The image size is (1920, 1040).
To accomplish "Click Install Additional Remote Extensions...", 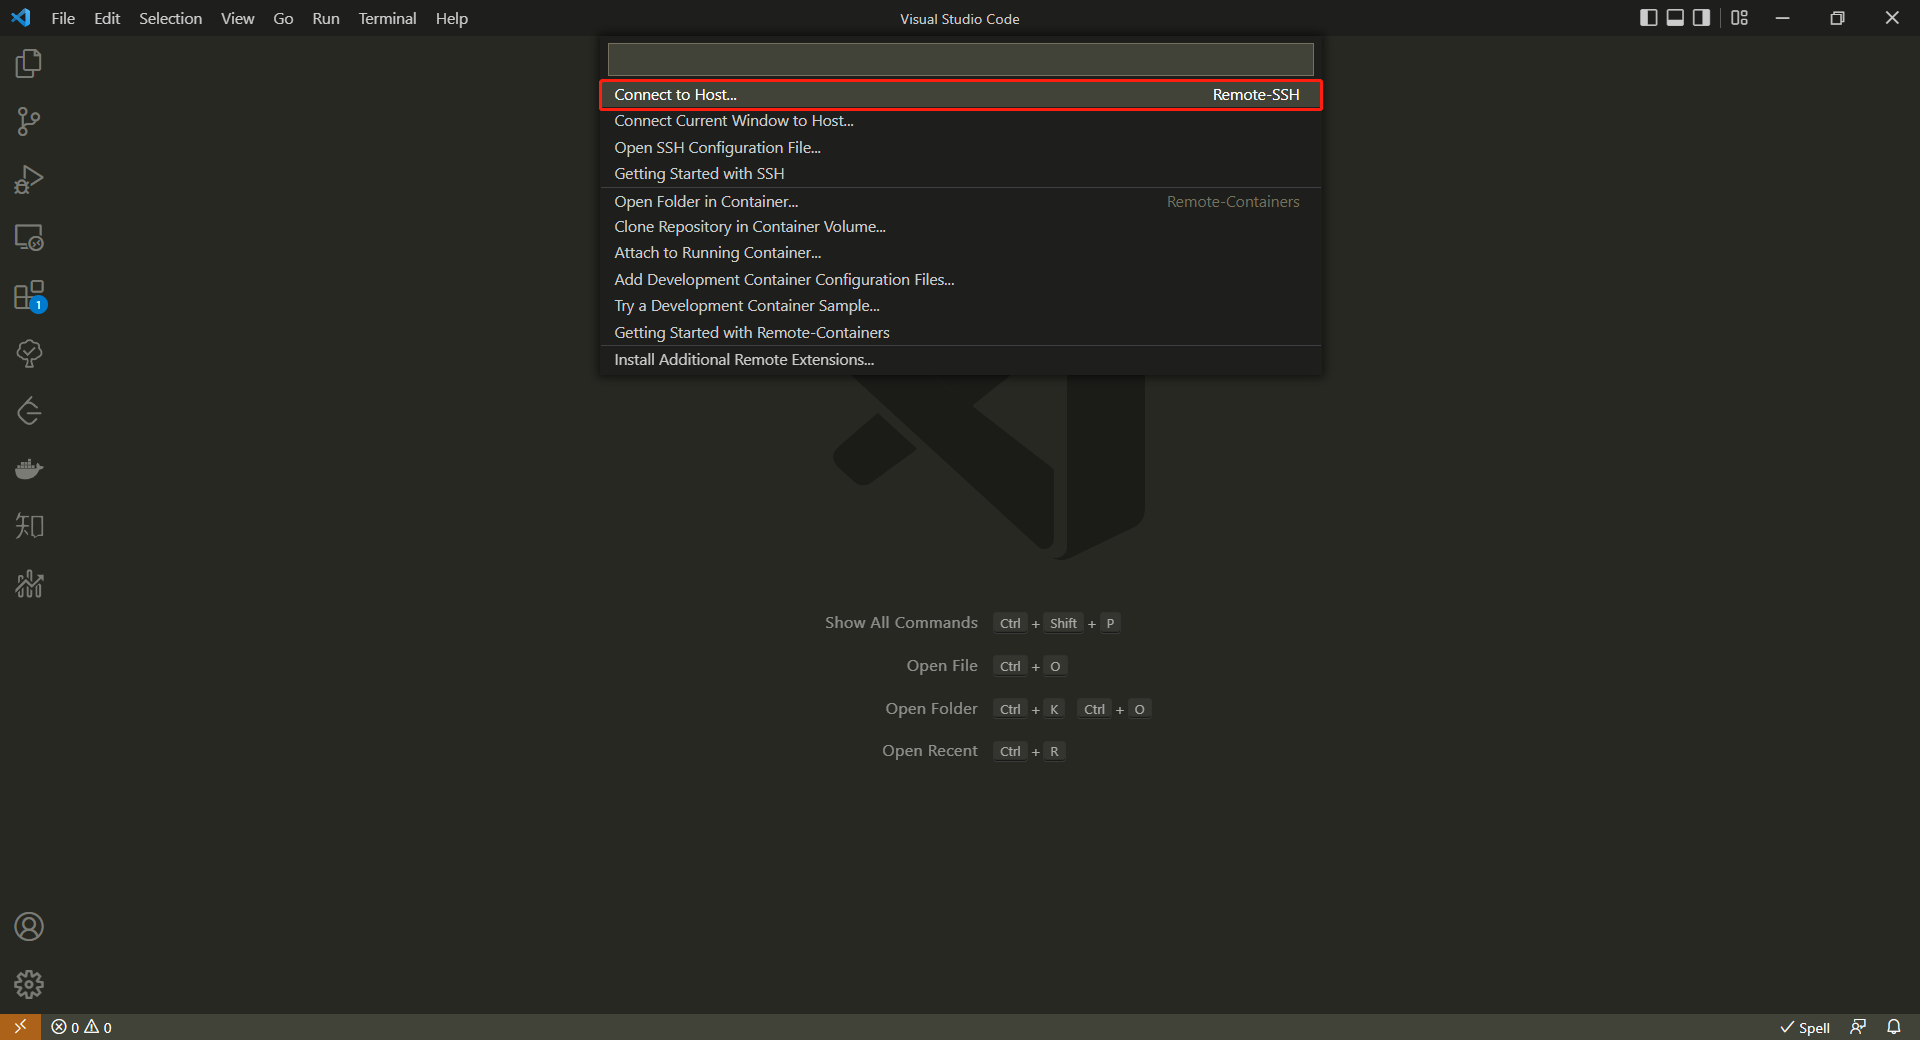I will pyautogui.click(x=743, y=360).
